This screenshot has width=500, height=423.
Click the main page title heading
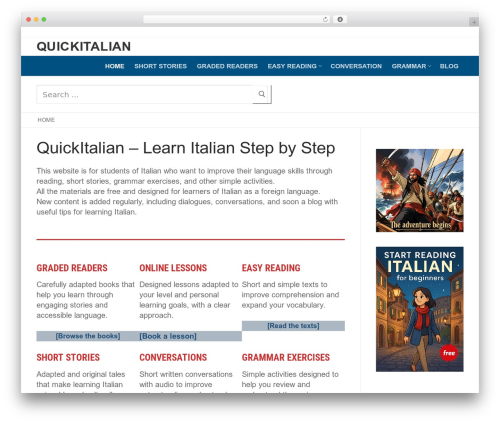(x=186, y=148)
